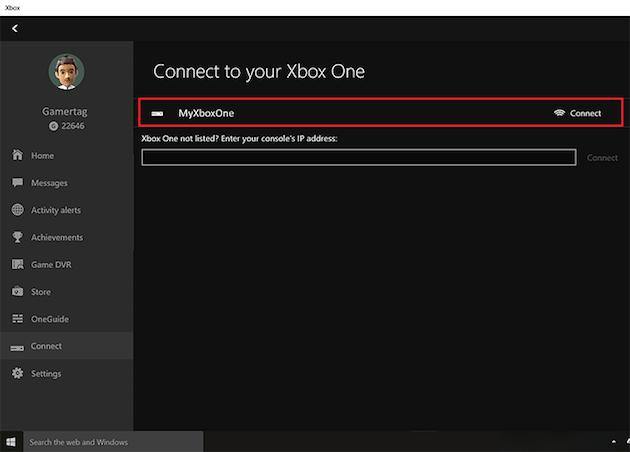
Task: Open the Game DVR icon
Action: pos(17,265)
